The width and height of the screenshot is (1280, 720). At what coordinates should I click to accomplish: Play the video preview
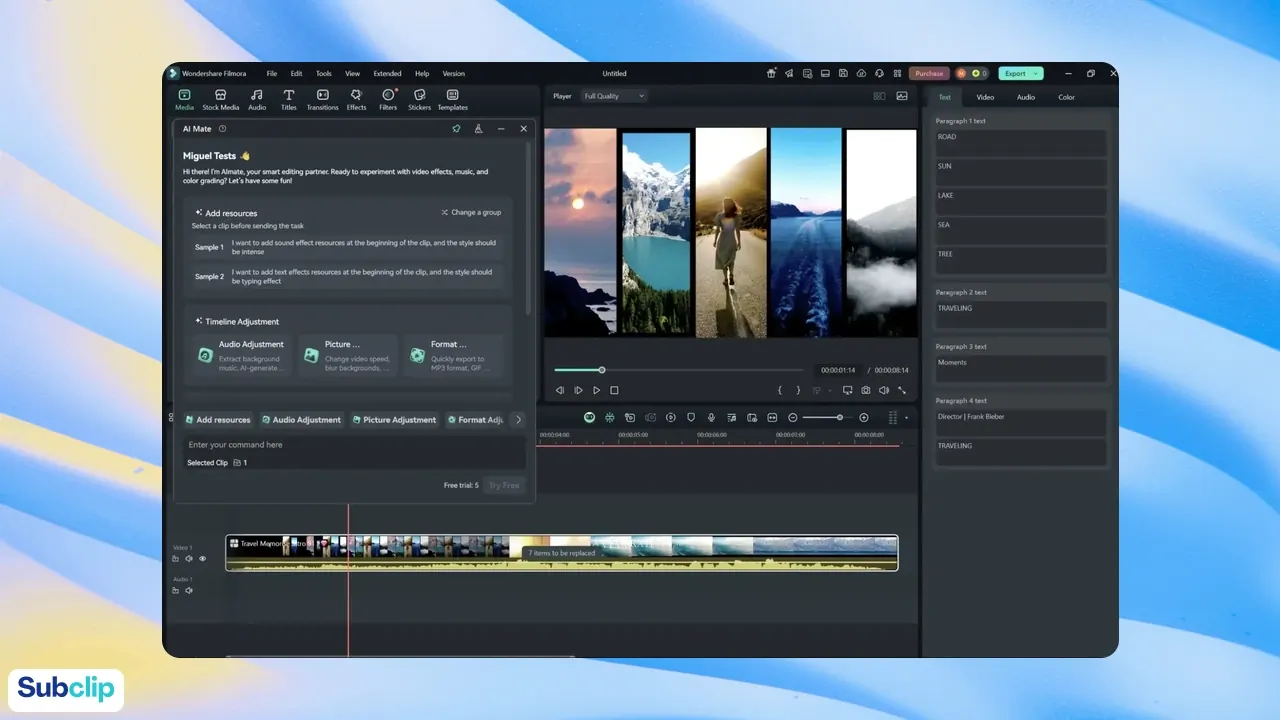[597, 390]
